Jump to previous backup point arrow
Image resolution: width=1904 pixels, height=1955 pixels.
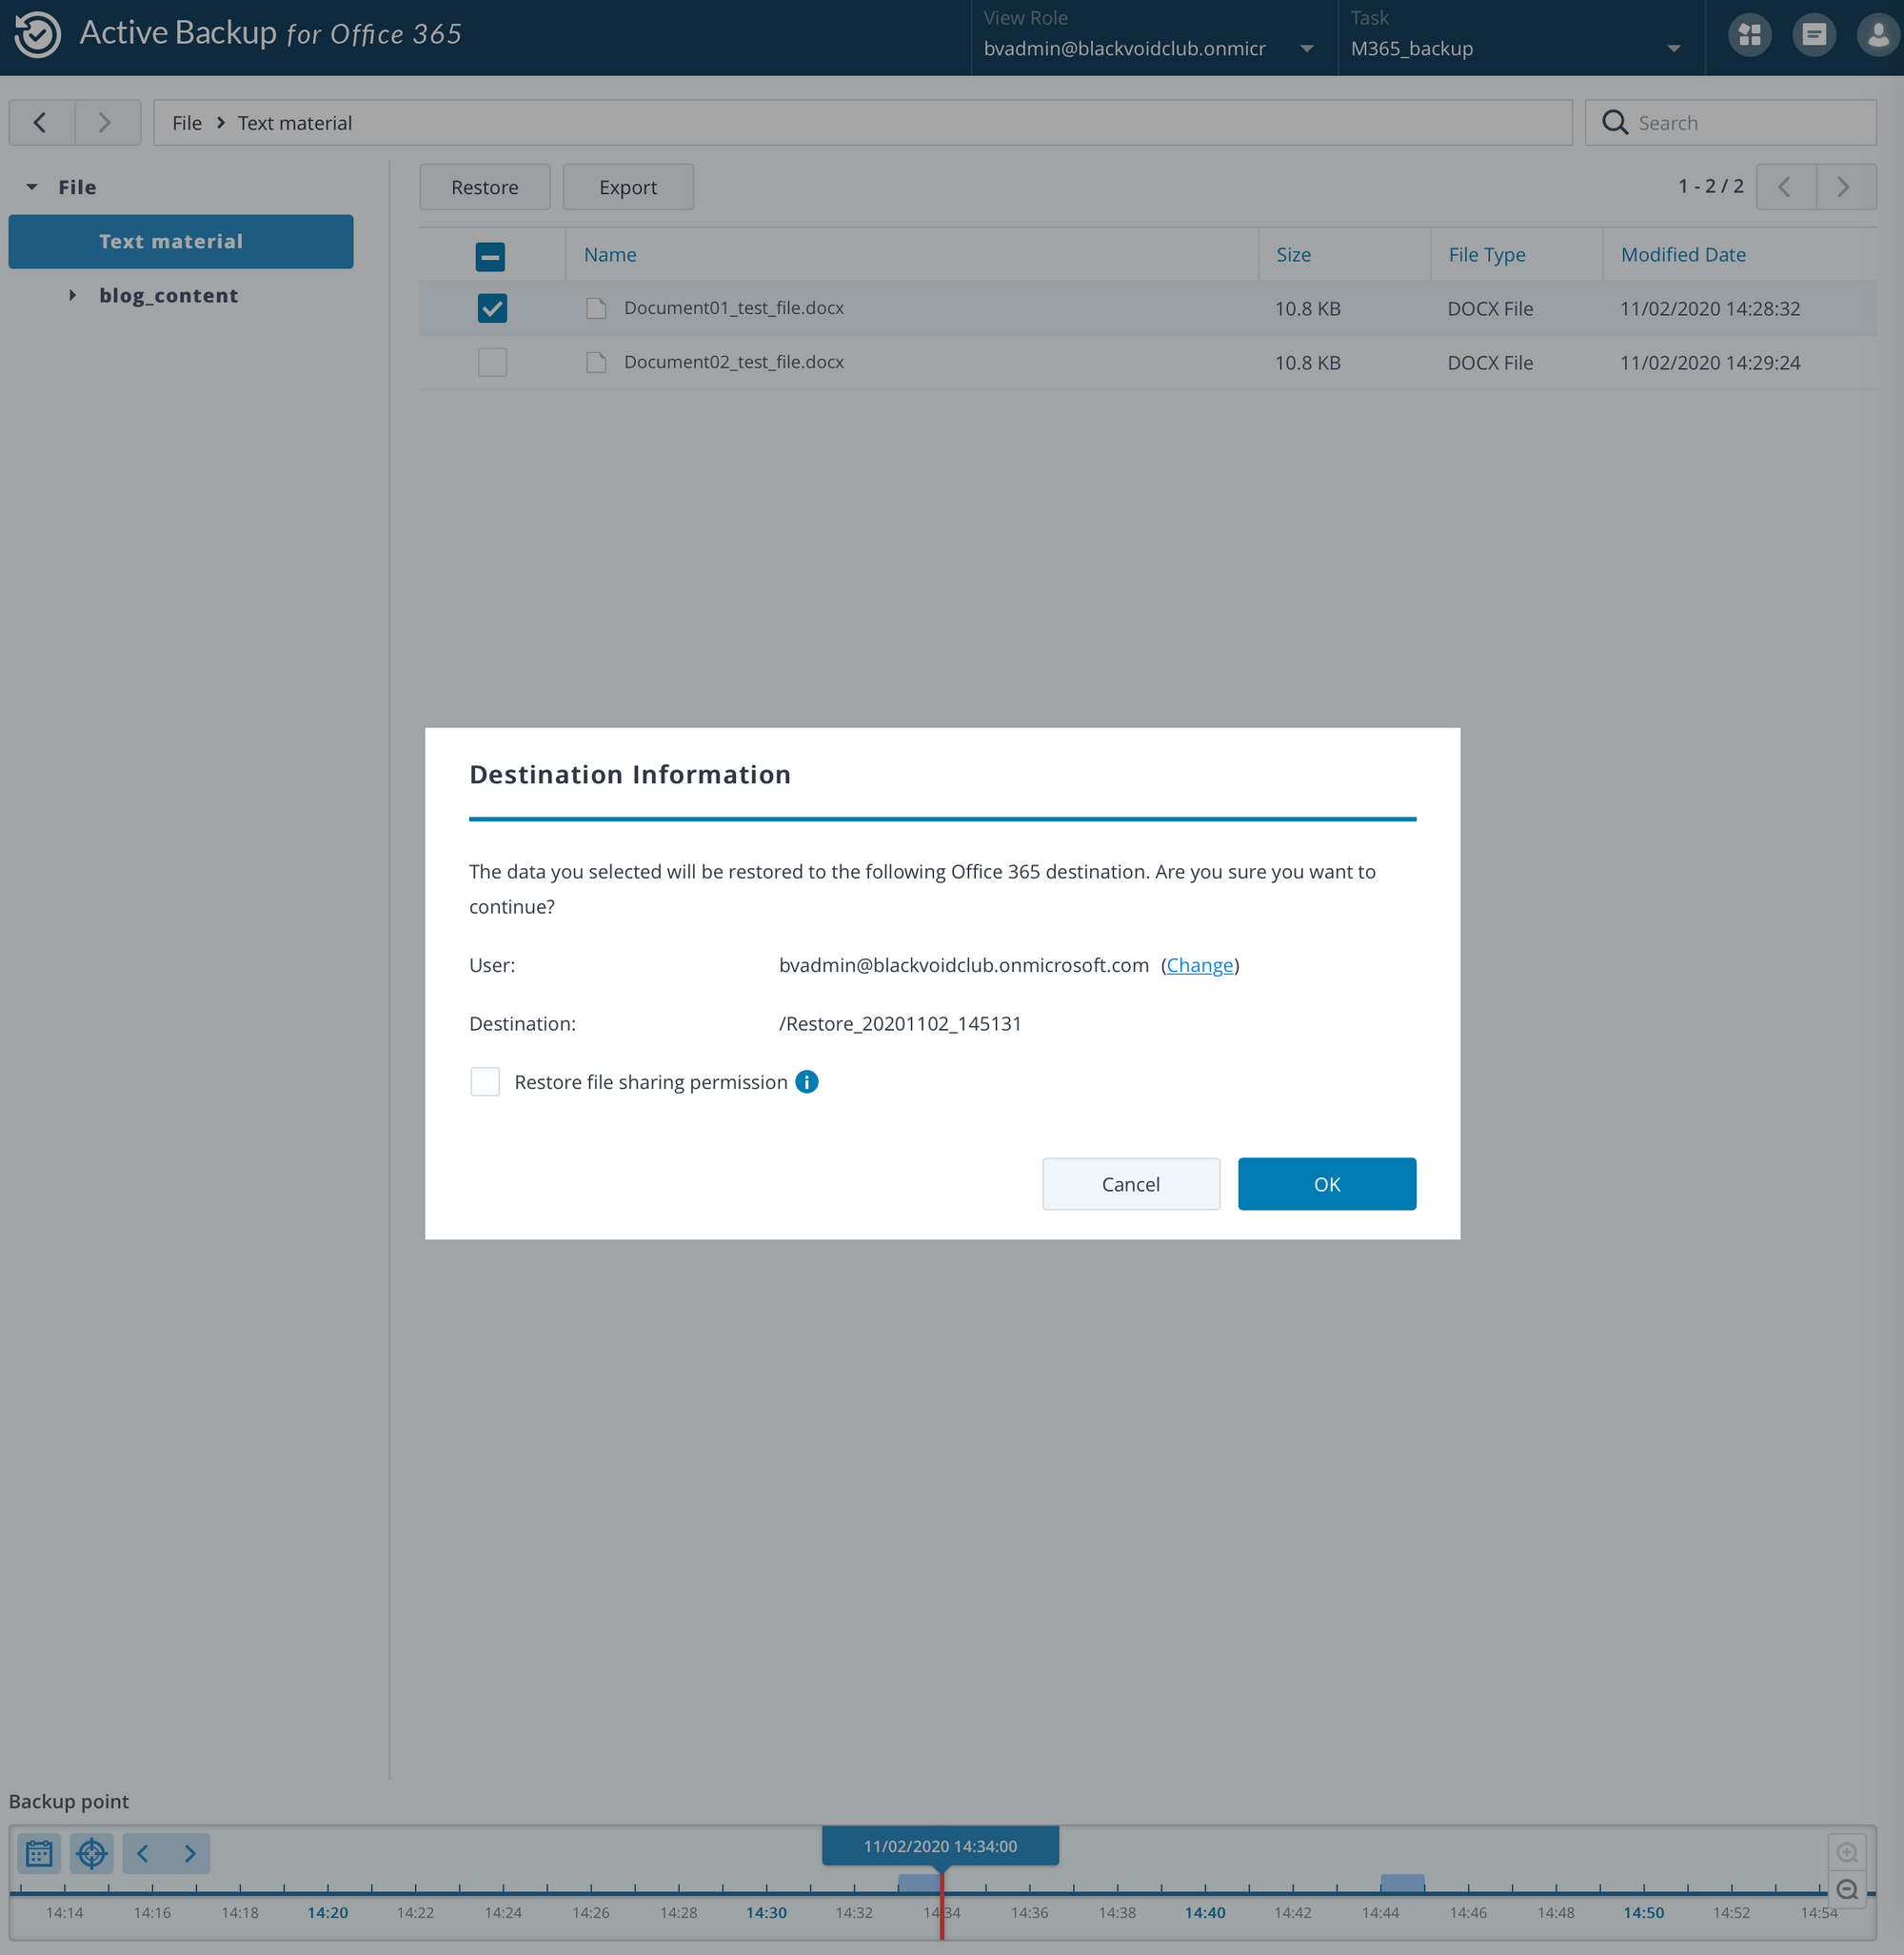143,1853
